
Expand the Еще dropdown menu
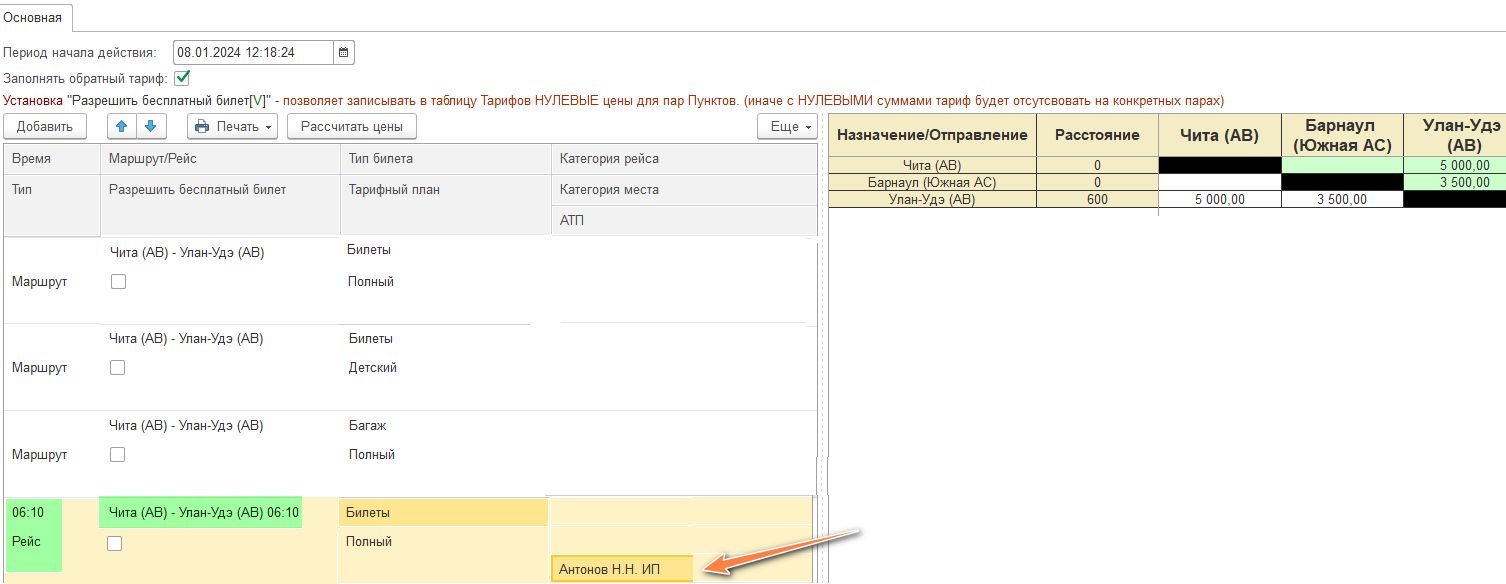[787, 127]
